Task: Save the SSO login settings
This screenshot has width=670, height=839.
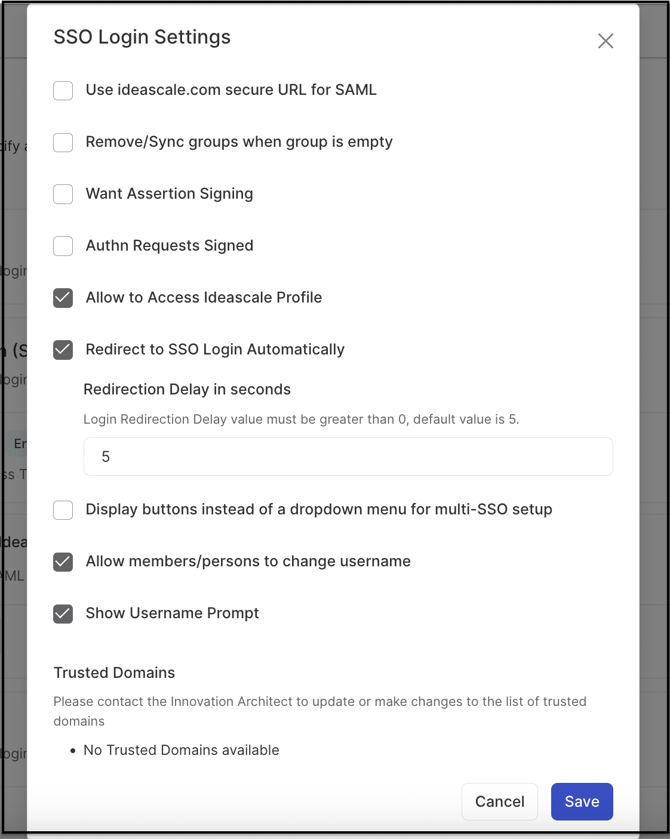Action: coord(581,801)
